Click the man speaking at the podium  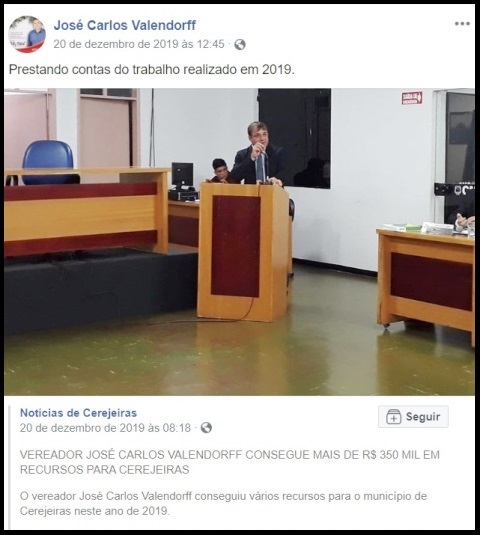click(258, 154)
